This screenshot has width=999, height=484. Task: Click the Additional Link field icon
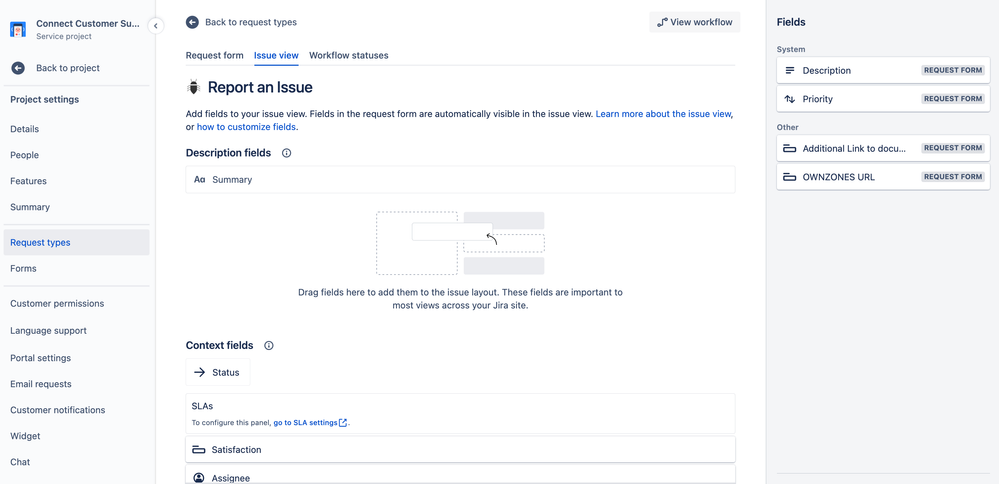(x=790, y=148)
